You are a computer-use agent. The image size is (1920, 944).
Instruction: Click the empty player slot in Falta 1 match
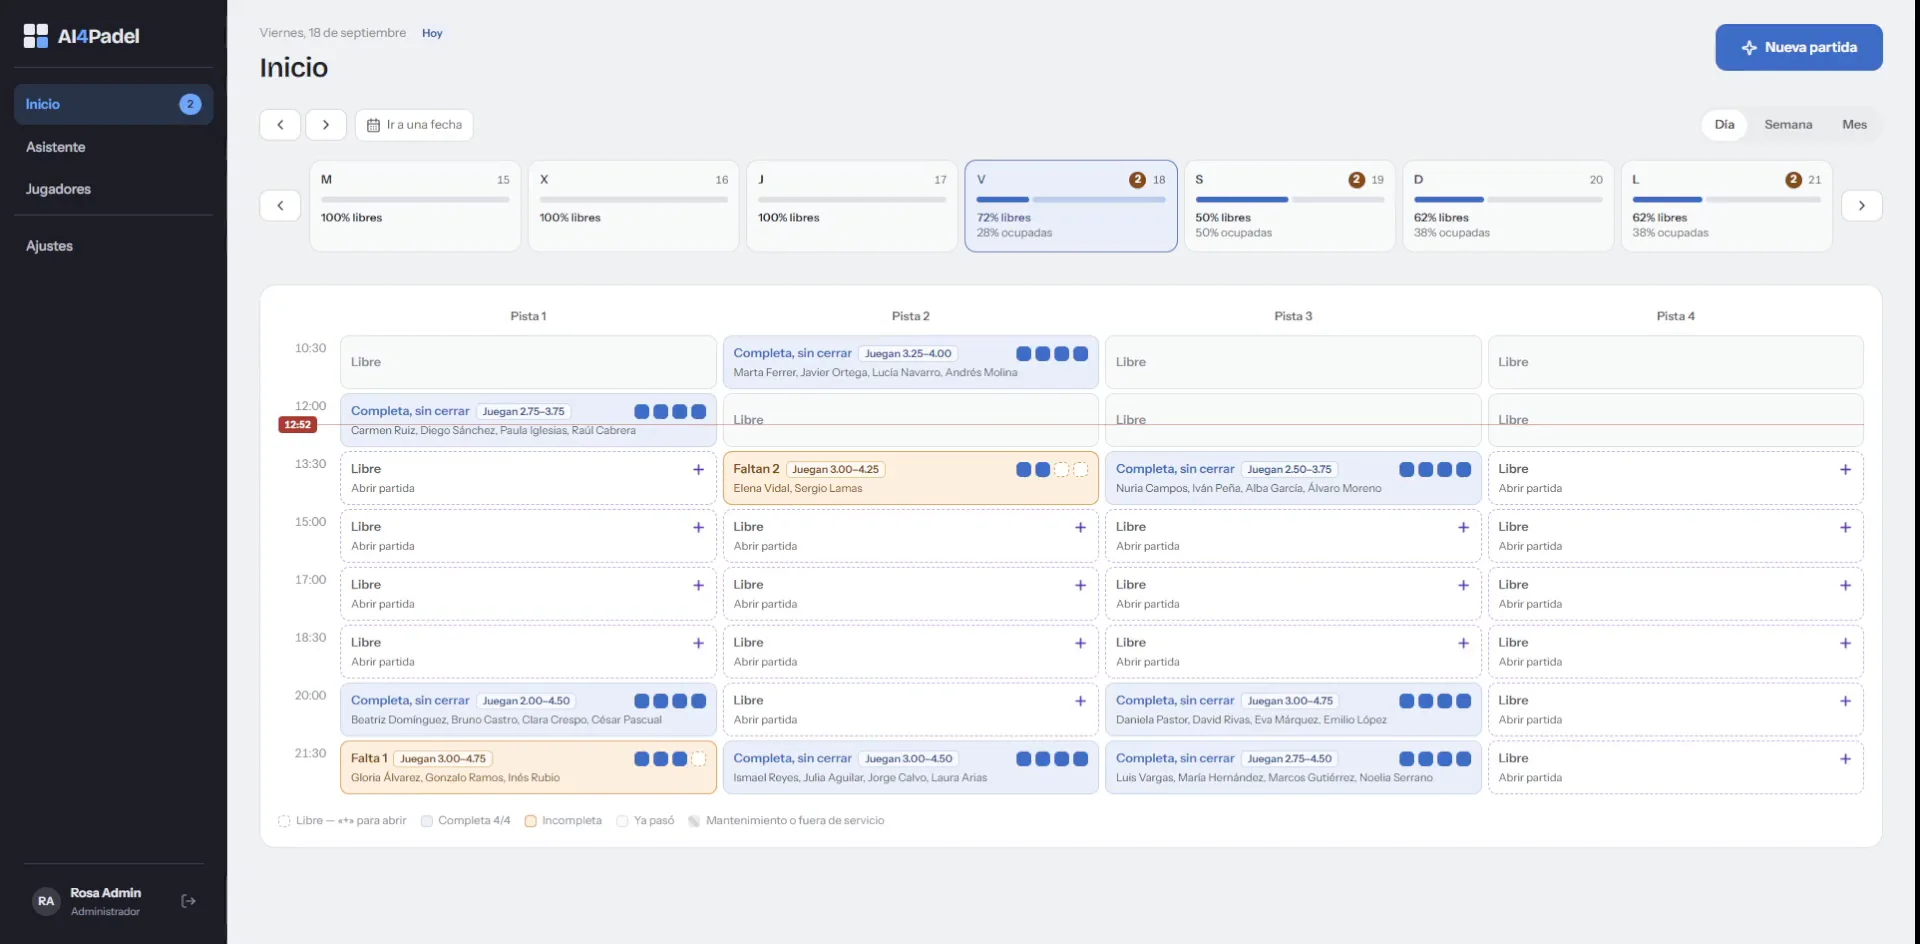[698, 759]
